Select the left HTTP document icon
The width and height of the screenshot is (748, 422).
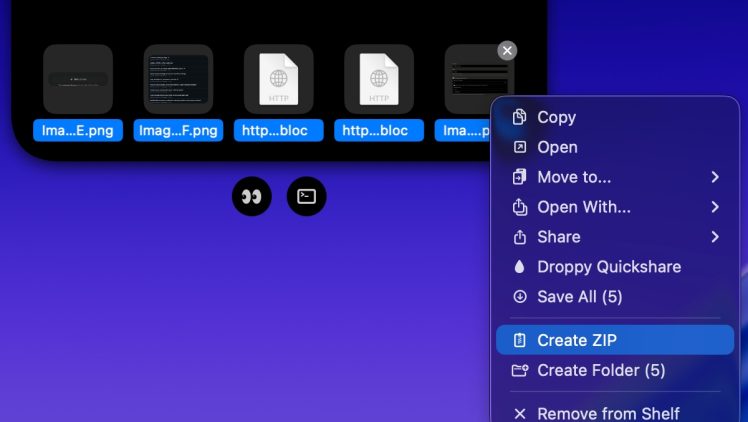point(279,79)
